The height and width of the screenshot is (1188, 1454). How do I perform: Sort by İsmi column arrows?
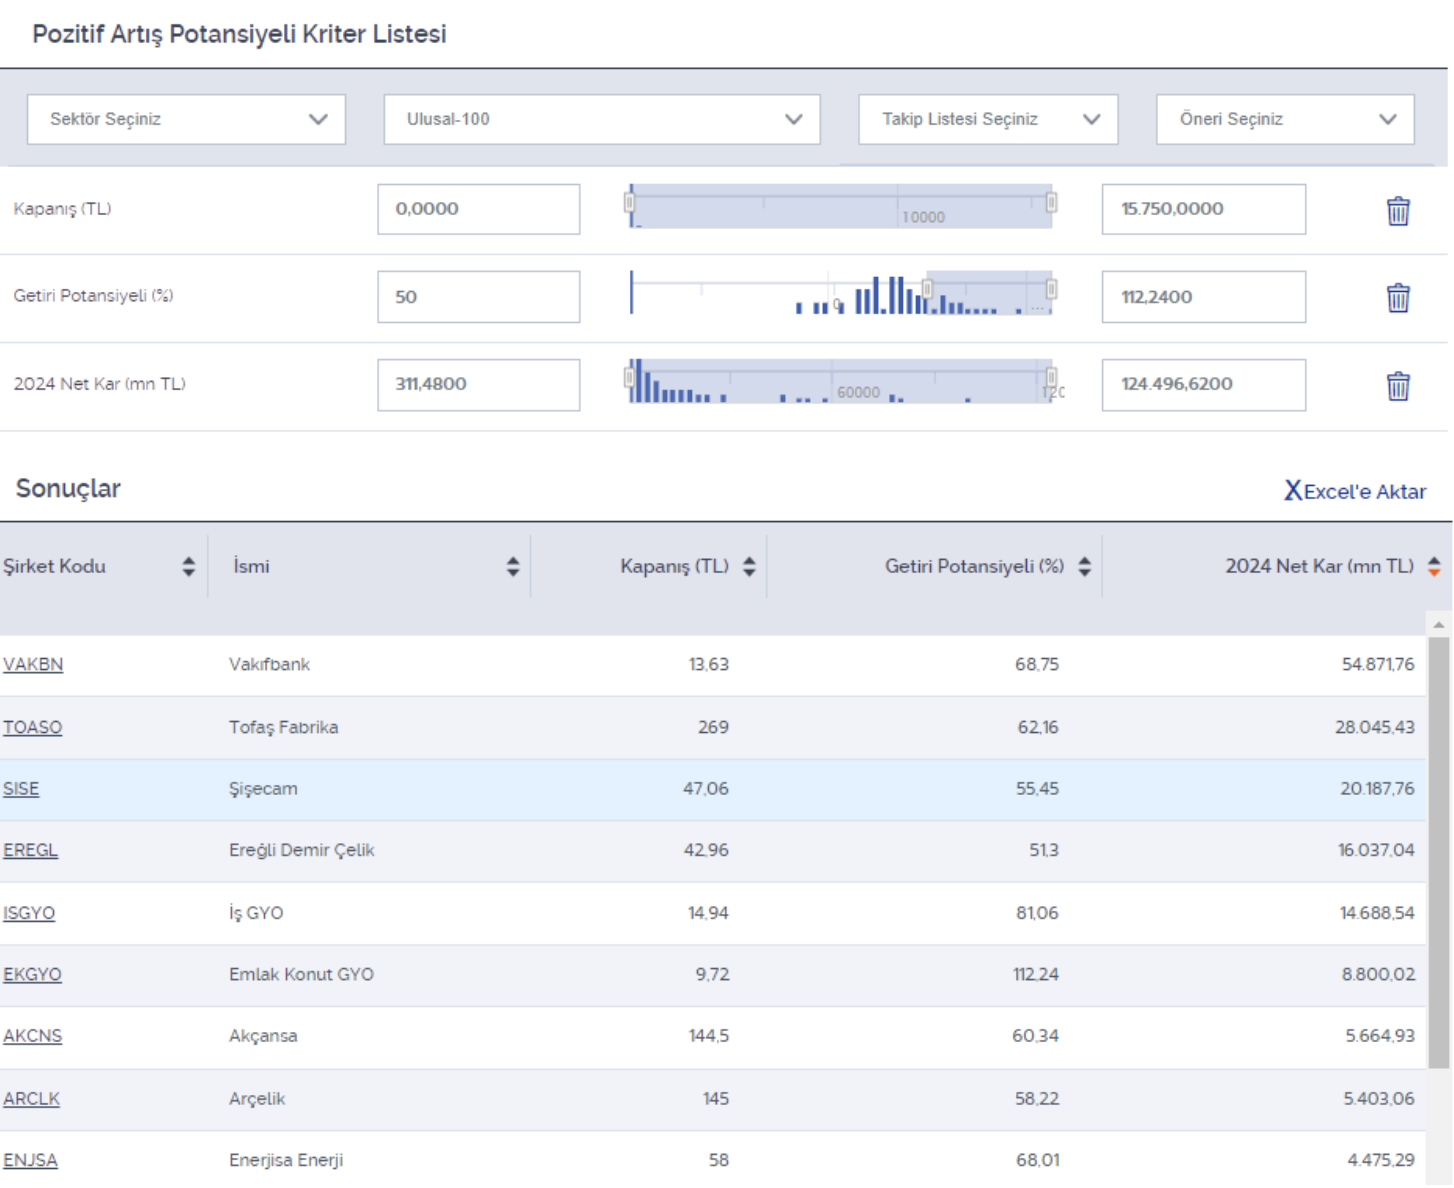click(x=513, y=567)
